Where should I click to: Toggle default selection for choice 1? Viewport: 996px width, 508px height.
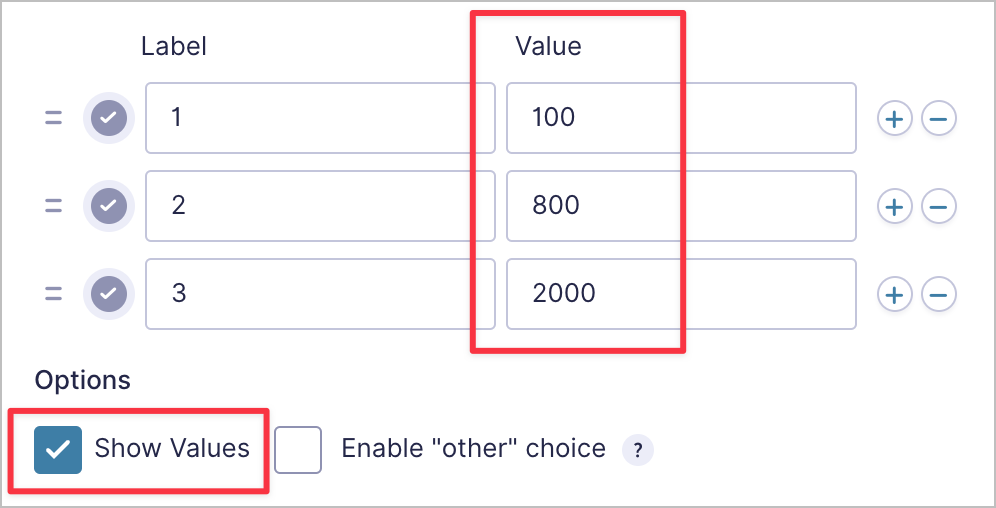pyautogui.click(x=109, y=119)
